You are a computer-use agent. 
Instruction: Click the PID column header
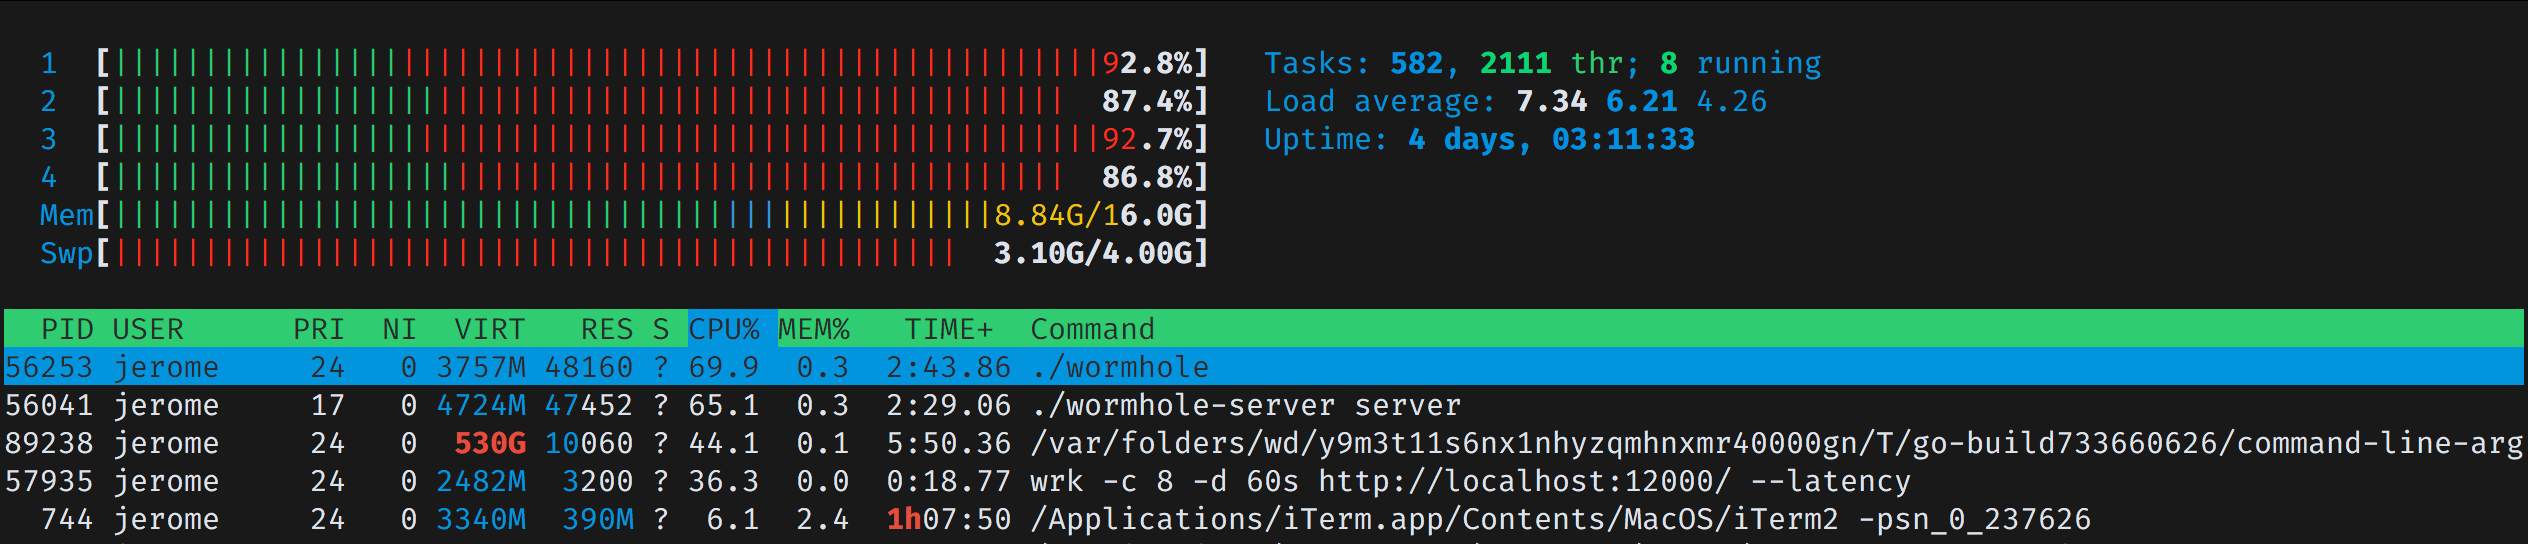point(67,329)
